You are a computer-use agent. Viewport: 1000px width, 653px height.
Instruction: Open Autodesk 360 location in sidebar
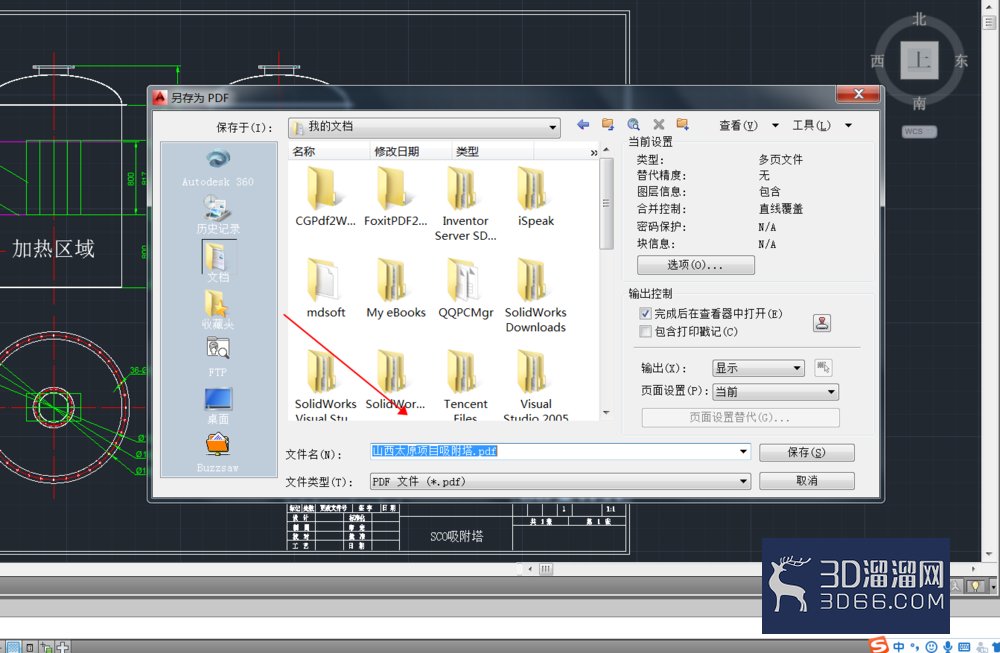click(218, 168)
